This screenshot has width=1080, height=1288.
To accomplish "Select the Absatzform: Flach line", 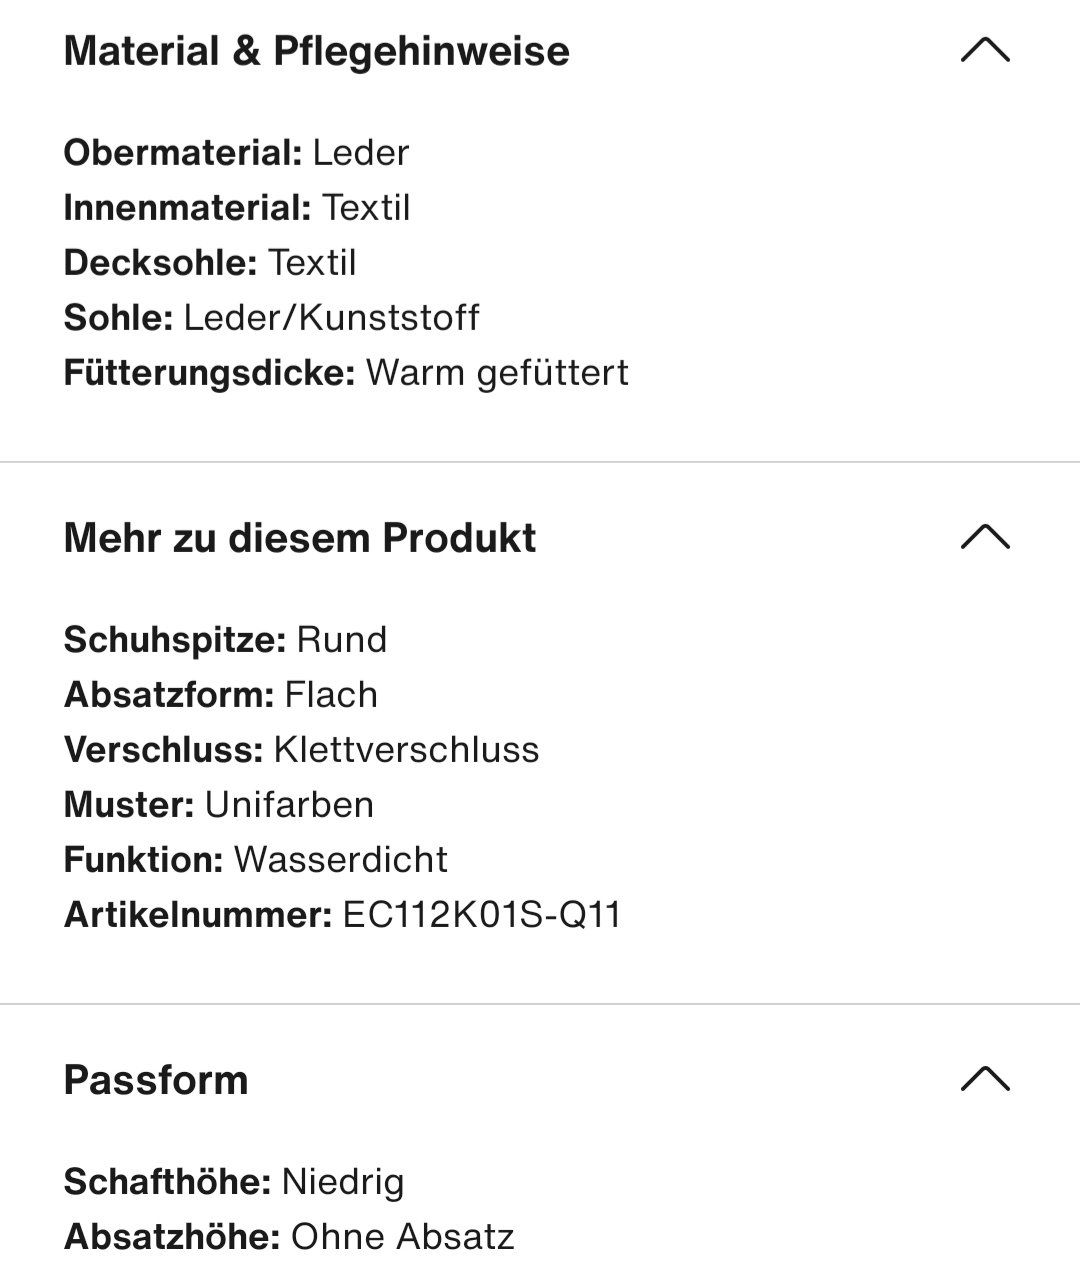I will click(221, 695).
